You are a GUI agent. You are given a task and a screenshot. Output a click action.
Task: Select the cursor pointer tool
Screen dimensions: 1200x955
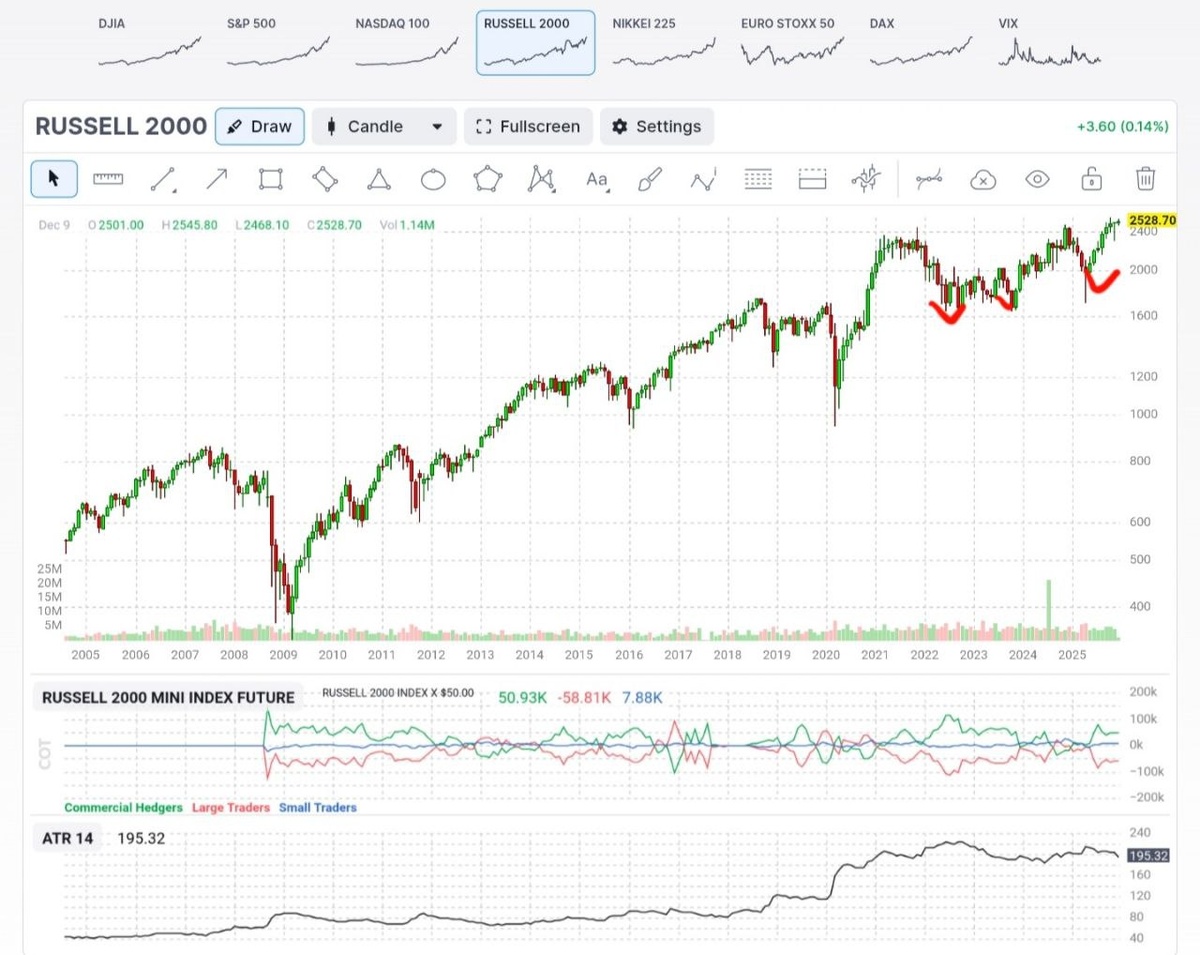(54, 179)
